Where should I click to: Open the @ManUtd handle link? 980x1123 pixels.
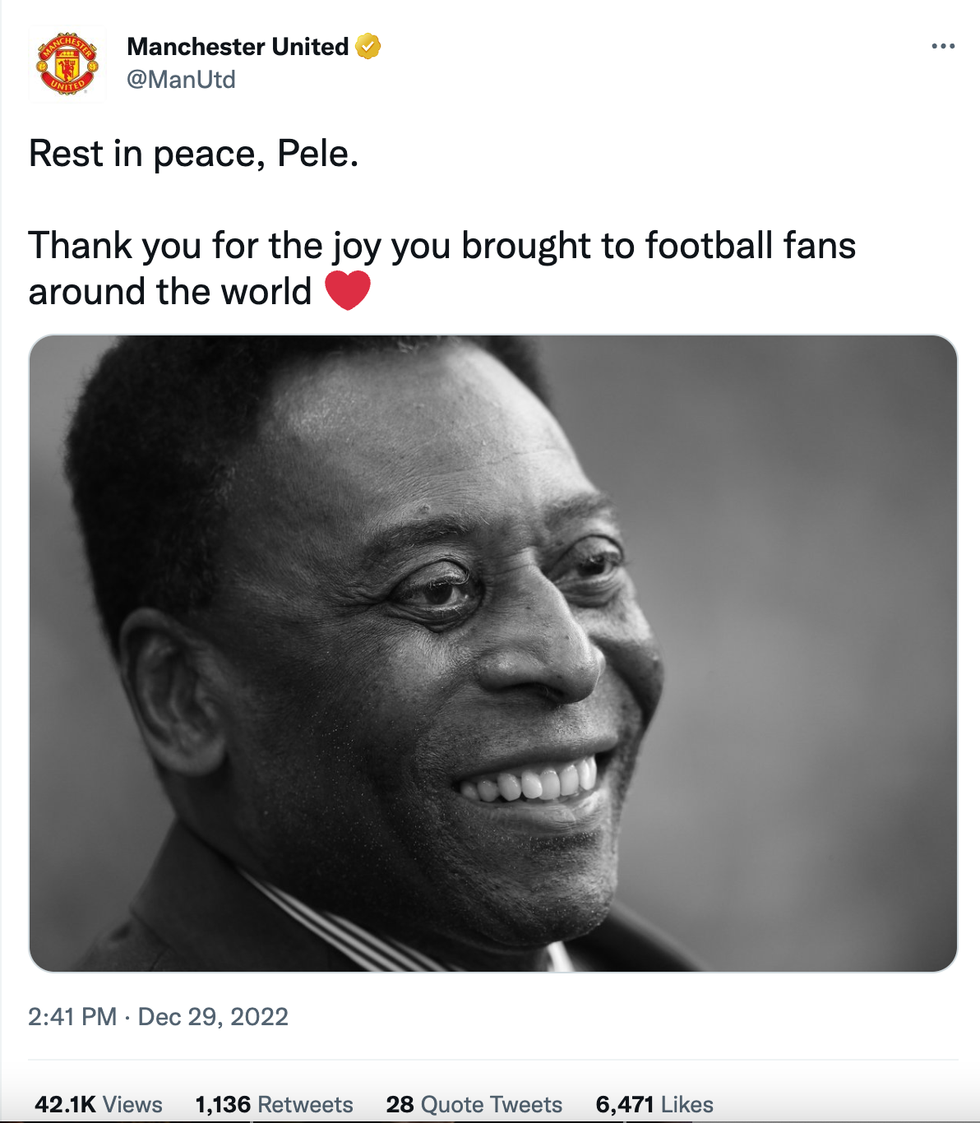point(181,79)
